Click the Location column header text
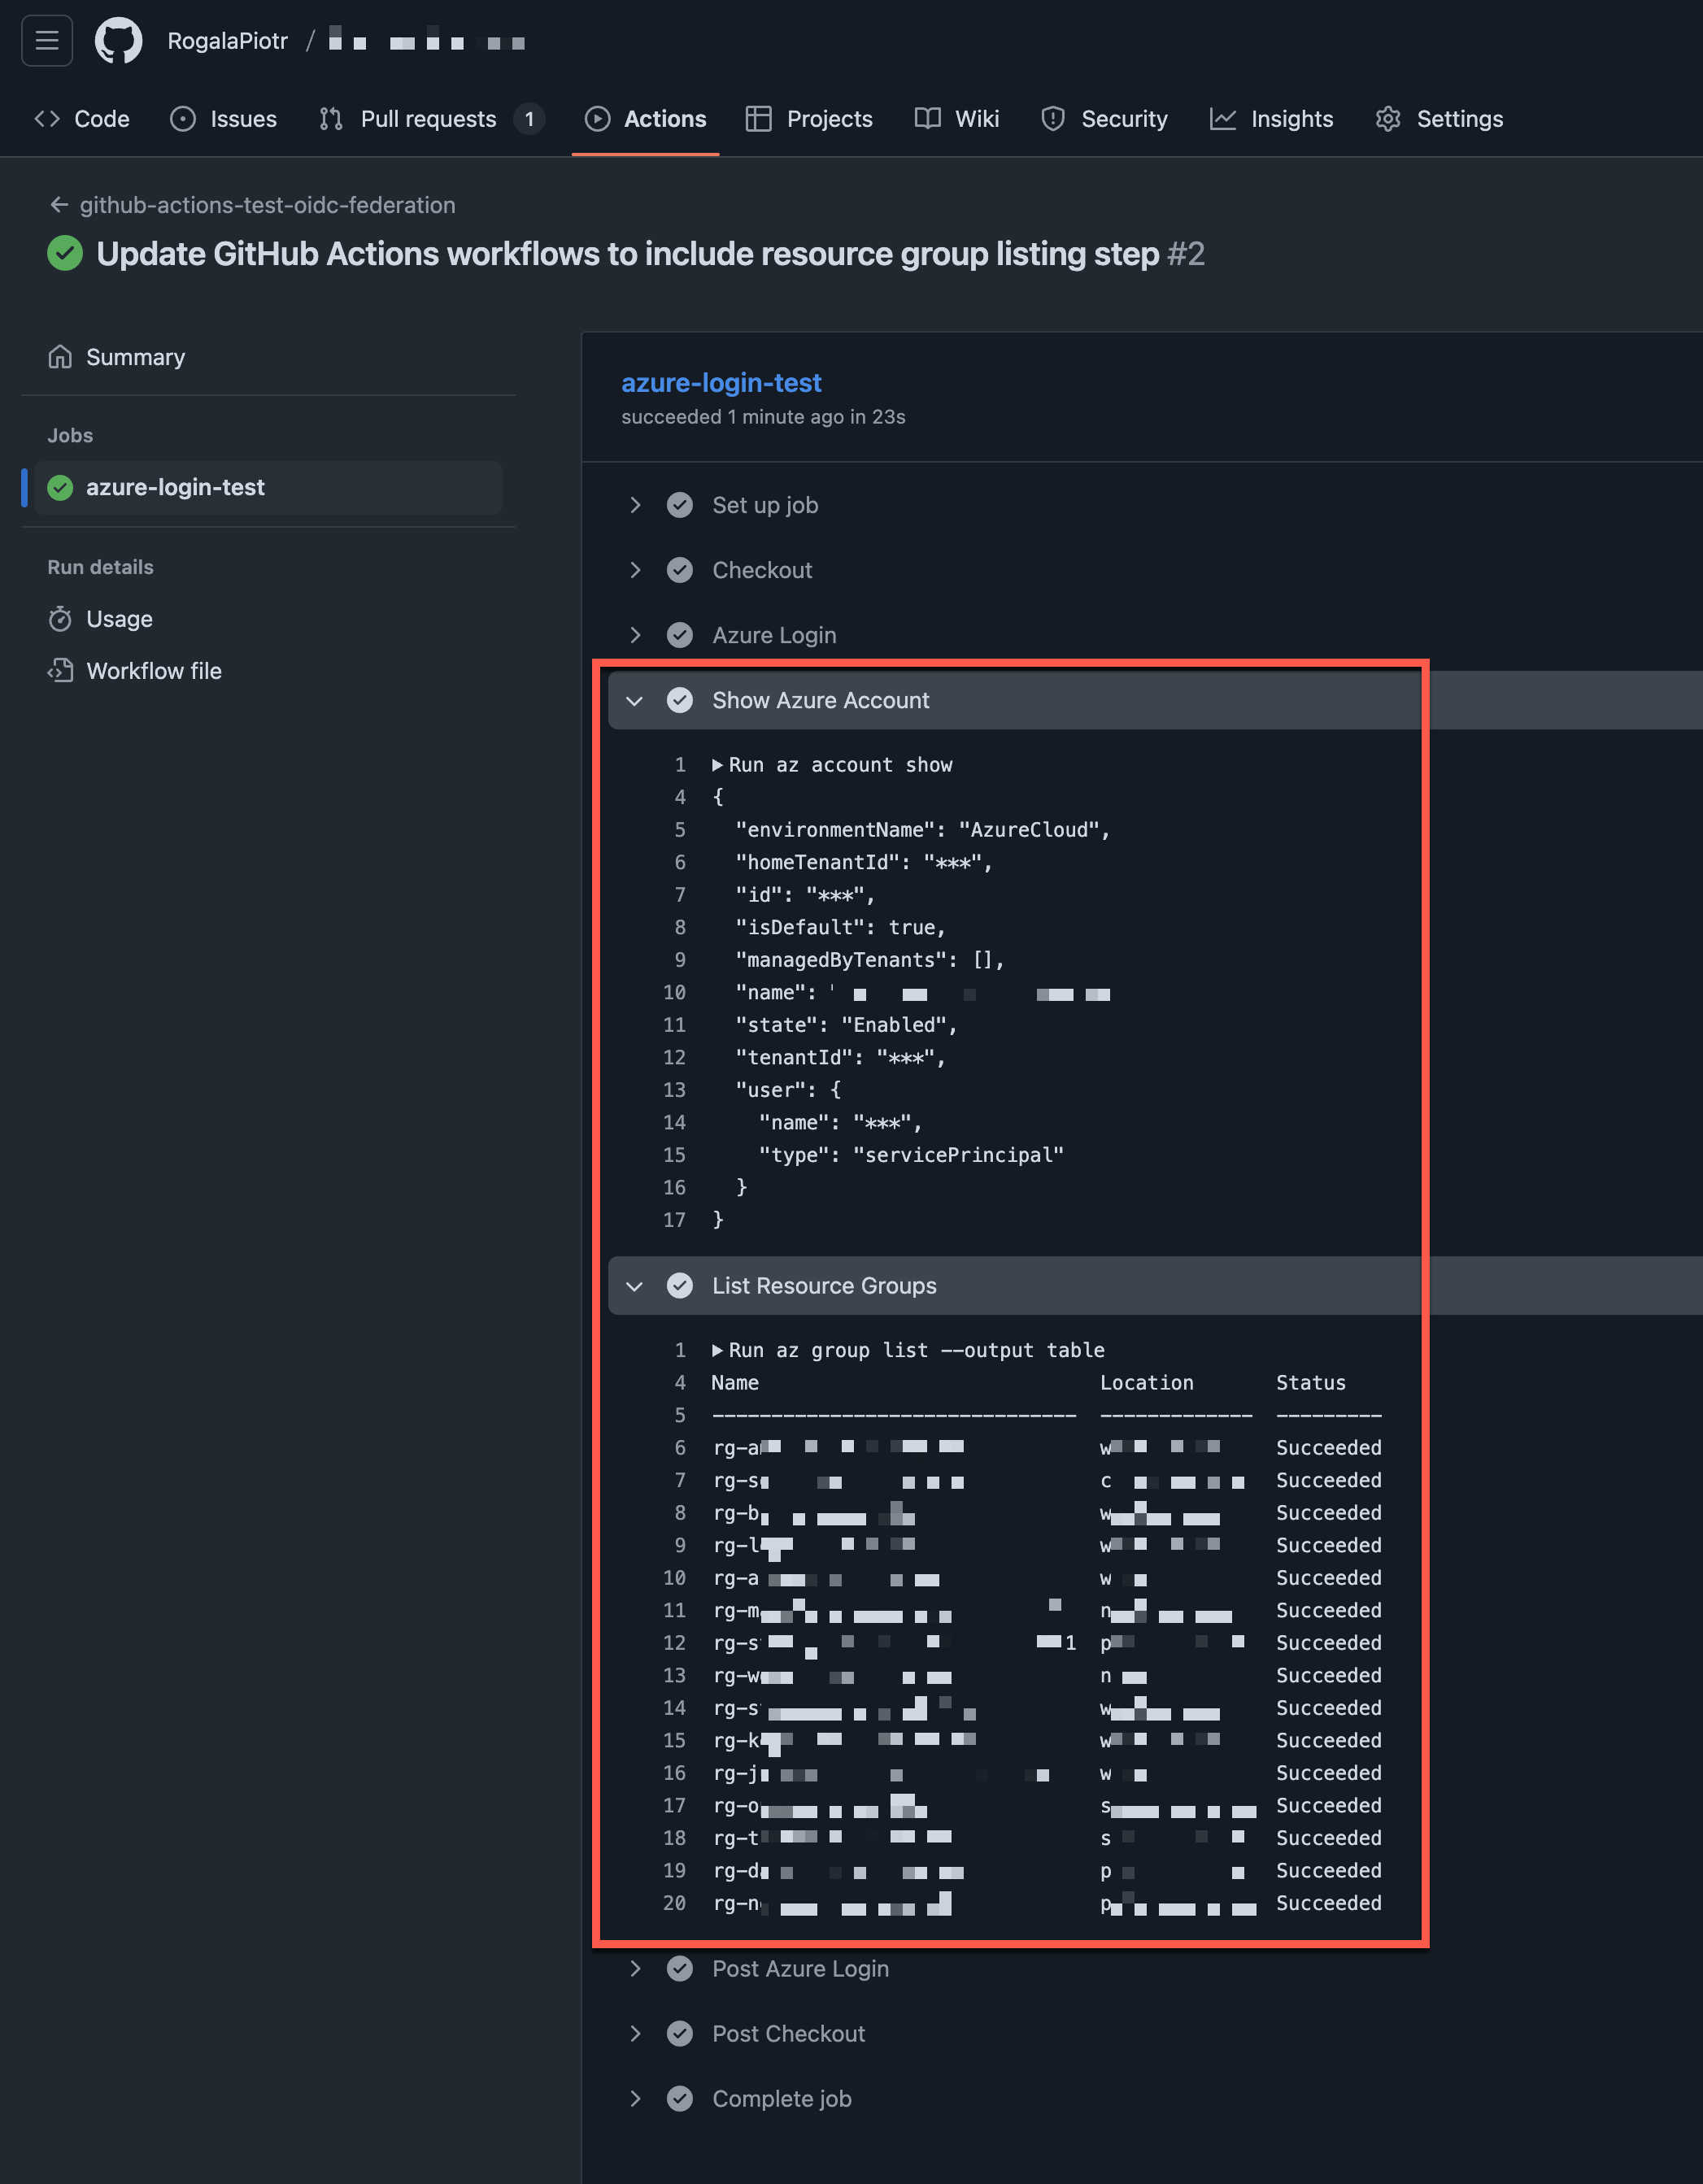The height and width of the screenshot is (2184, 1703). [x=1146, y=1382]
